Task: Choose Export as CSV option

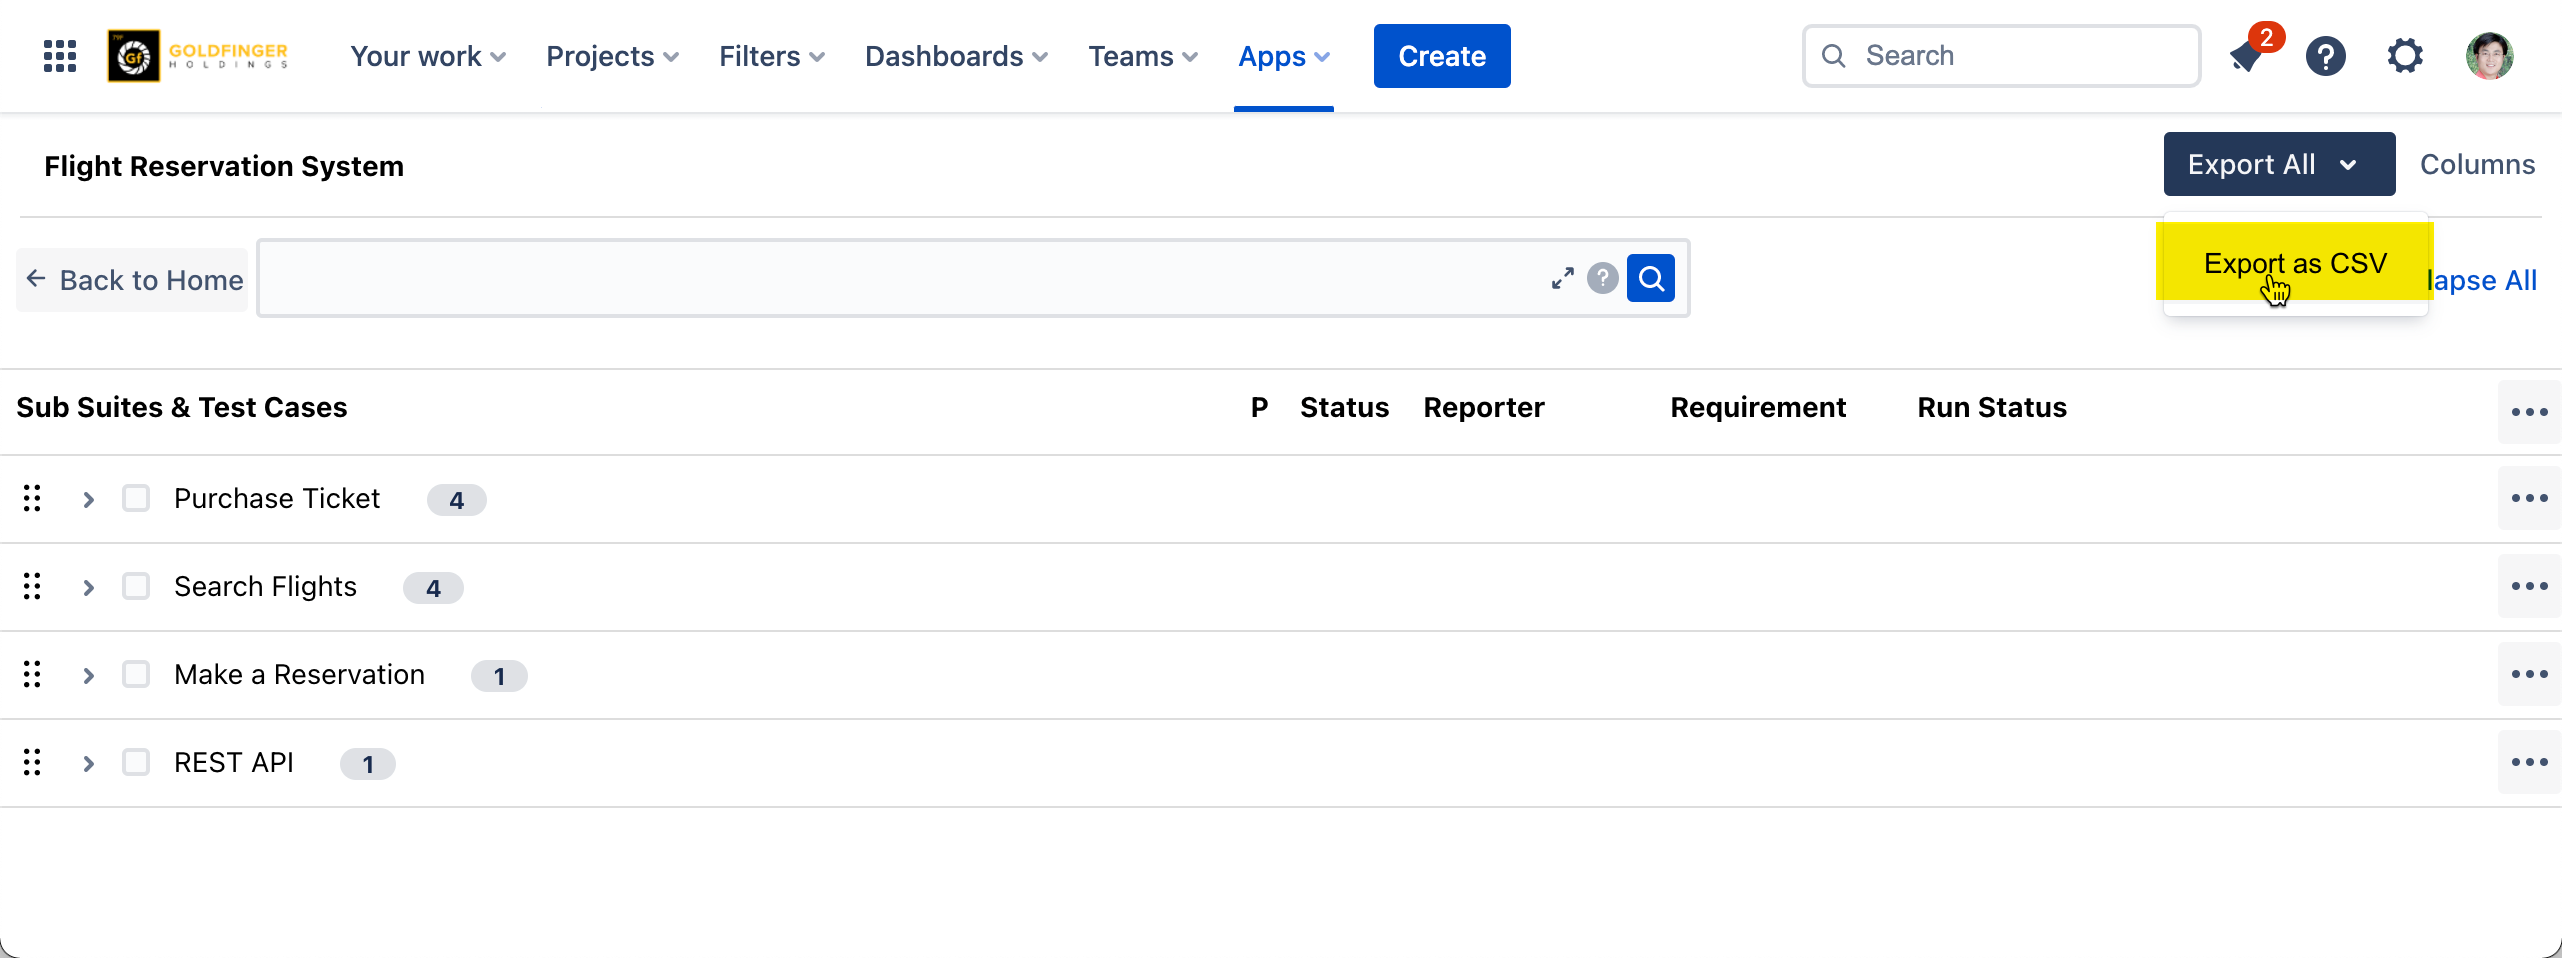Action: [x=2295, y=263]
